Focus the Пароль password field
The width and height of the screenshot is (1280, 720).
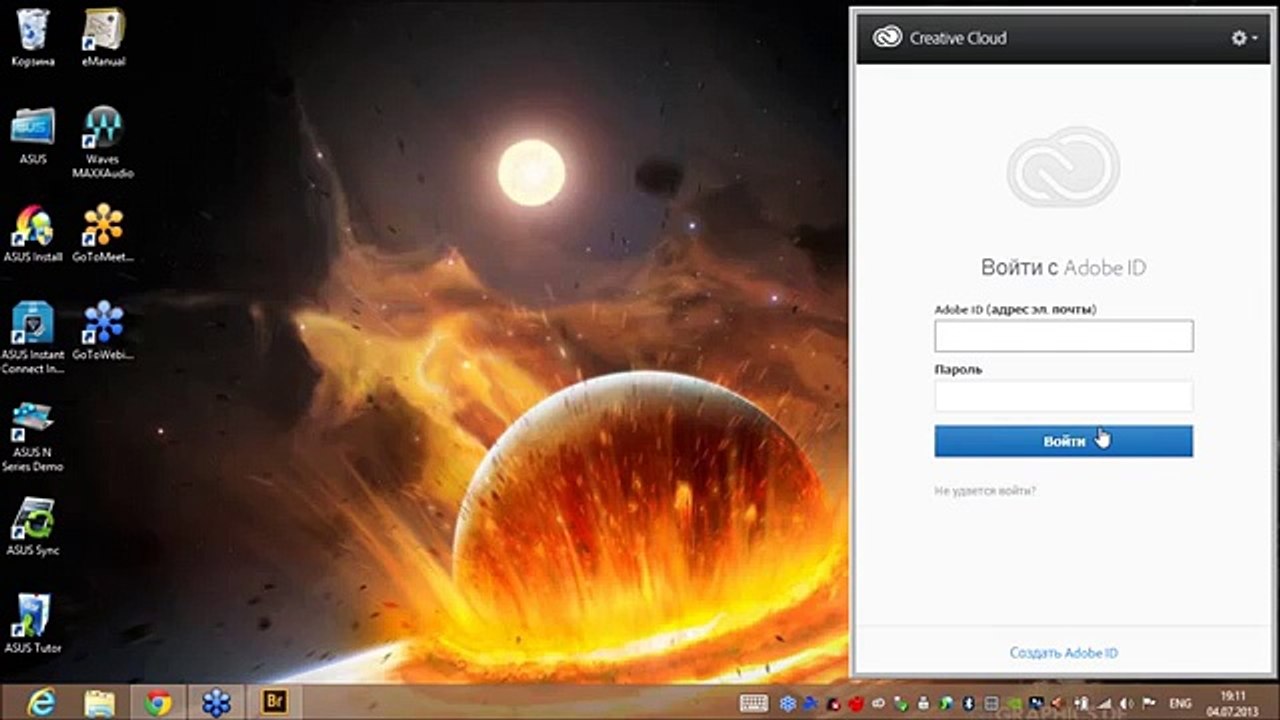[x=1063, y=395]
